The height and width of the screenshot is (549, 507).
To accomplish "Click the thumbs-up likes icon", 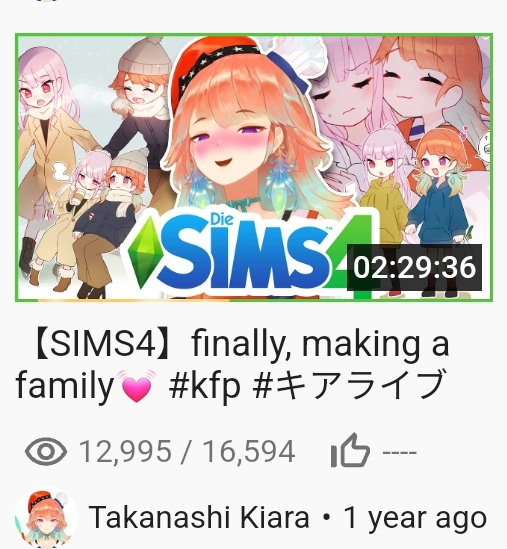I will pyautogui.click(x=350, y=450).
